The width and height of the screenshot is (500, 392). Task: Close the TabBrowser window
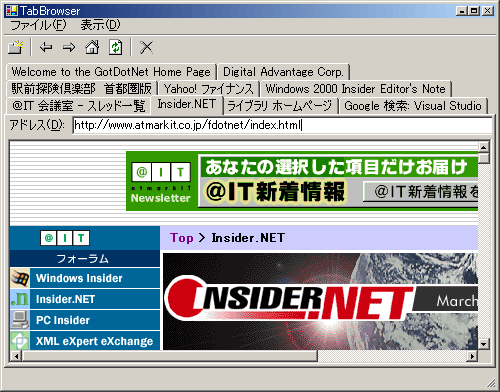(x=487, y=11)
